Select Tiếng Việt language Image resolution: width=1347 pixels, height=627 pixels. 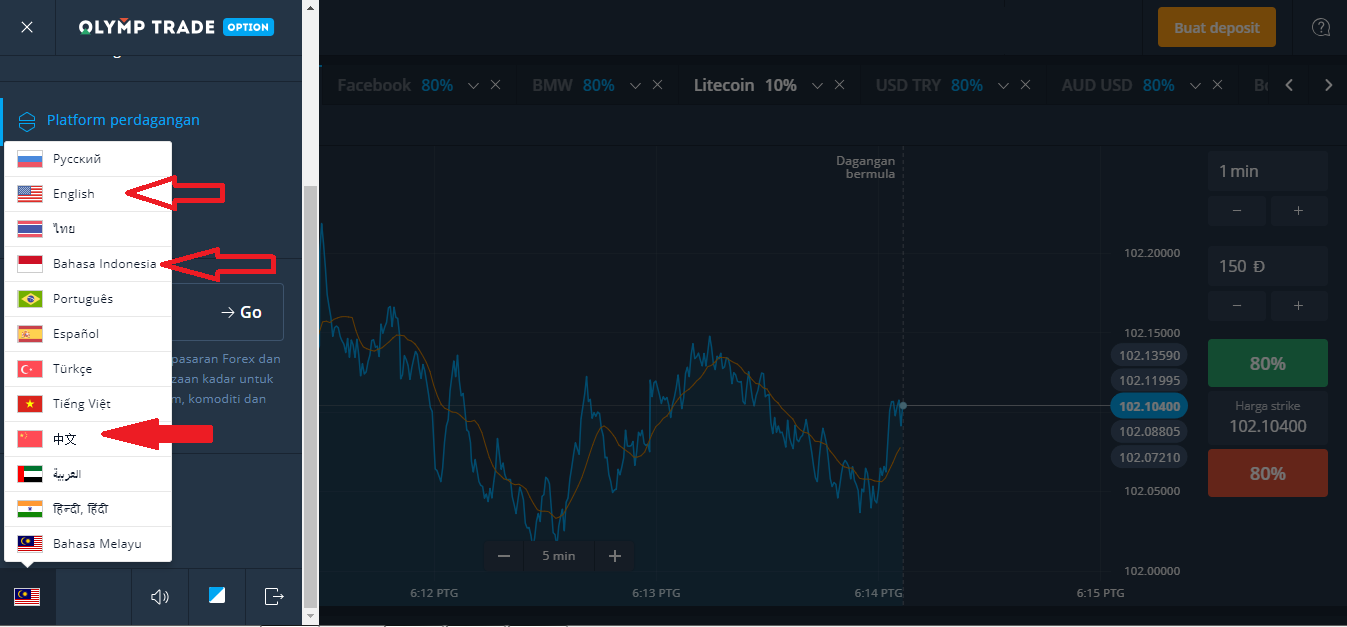tap(88, 404)
